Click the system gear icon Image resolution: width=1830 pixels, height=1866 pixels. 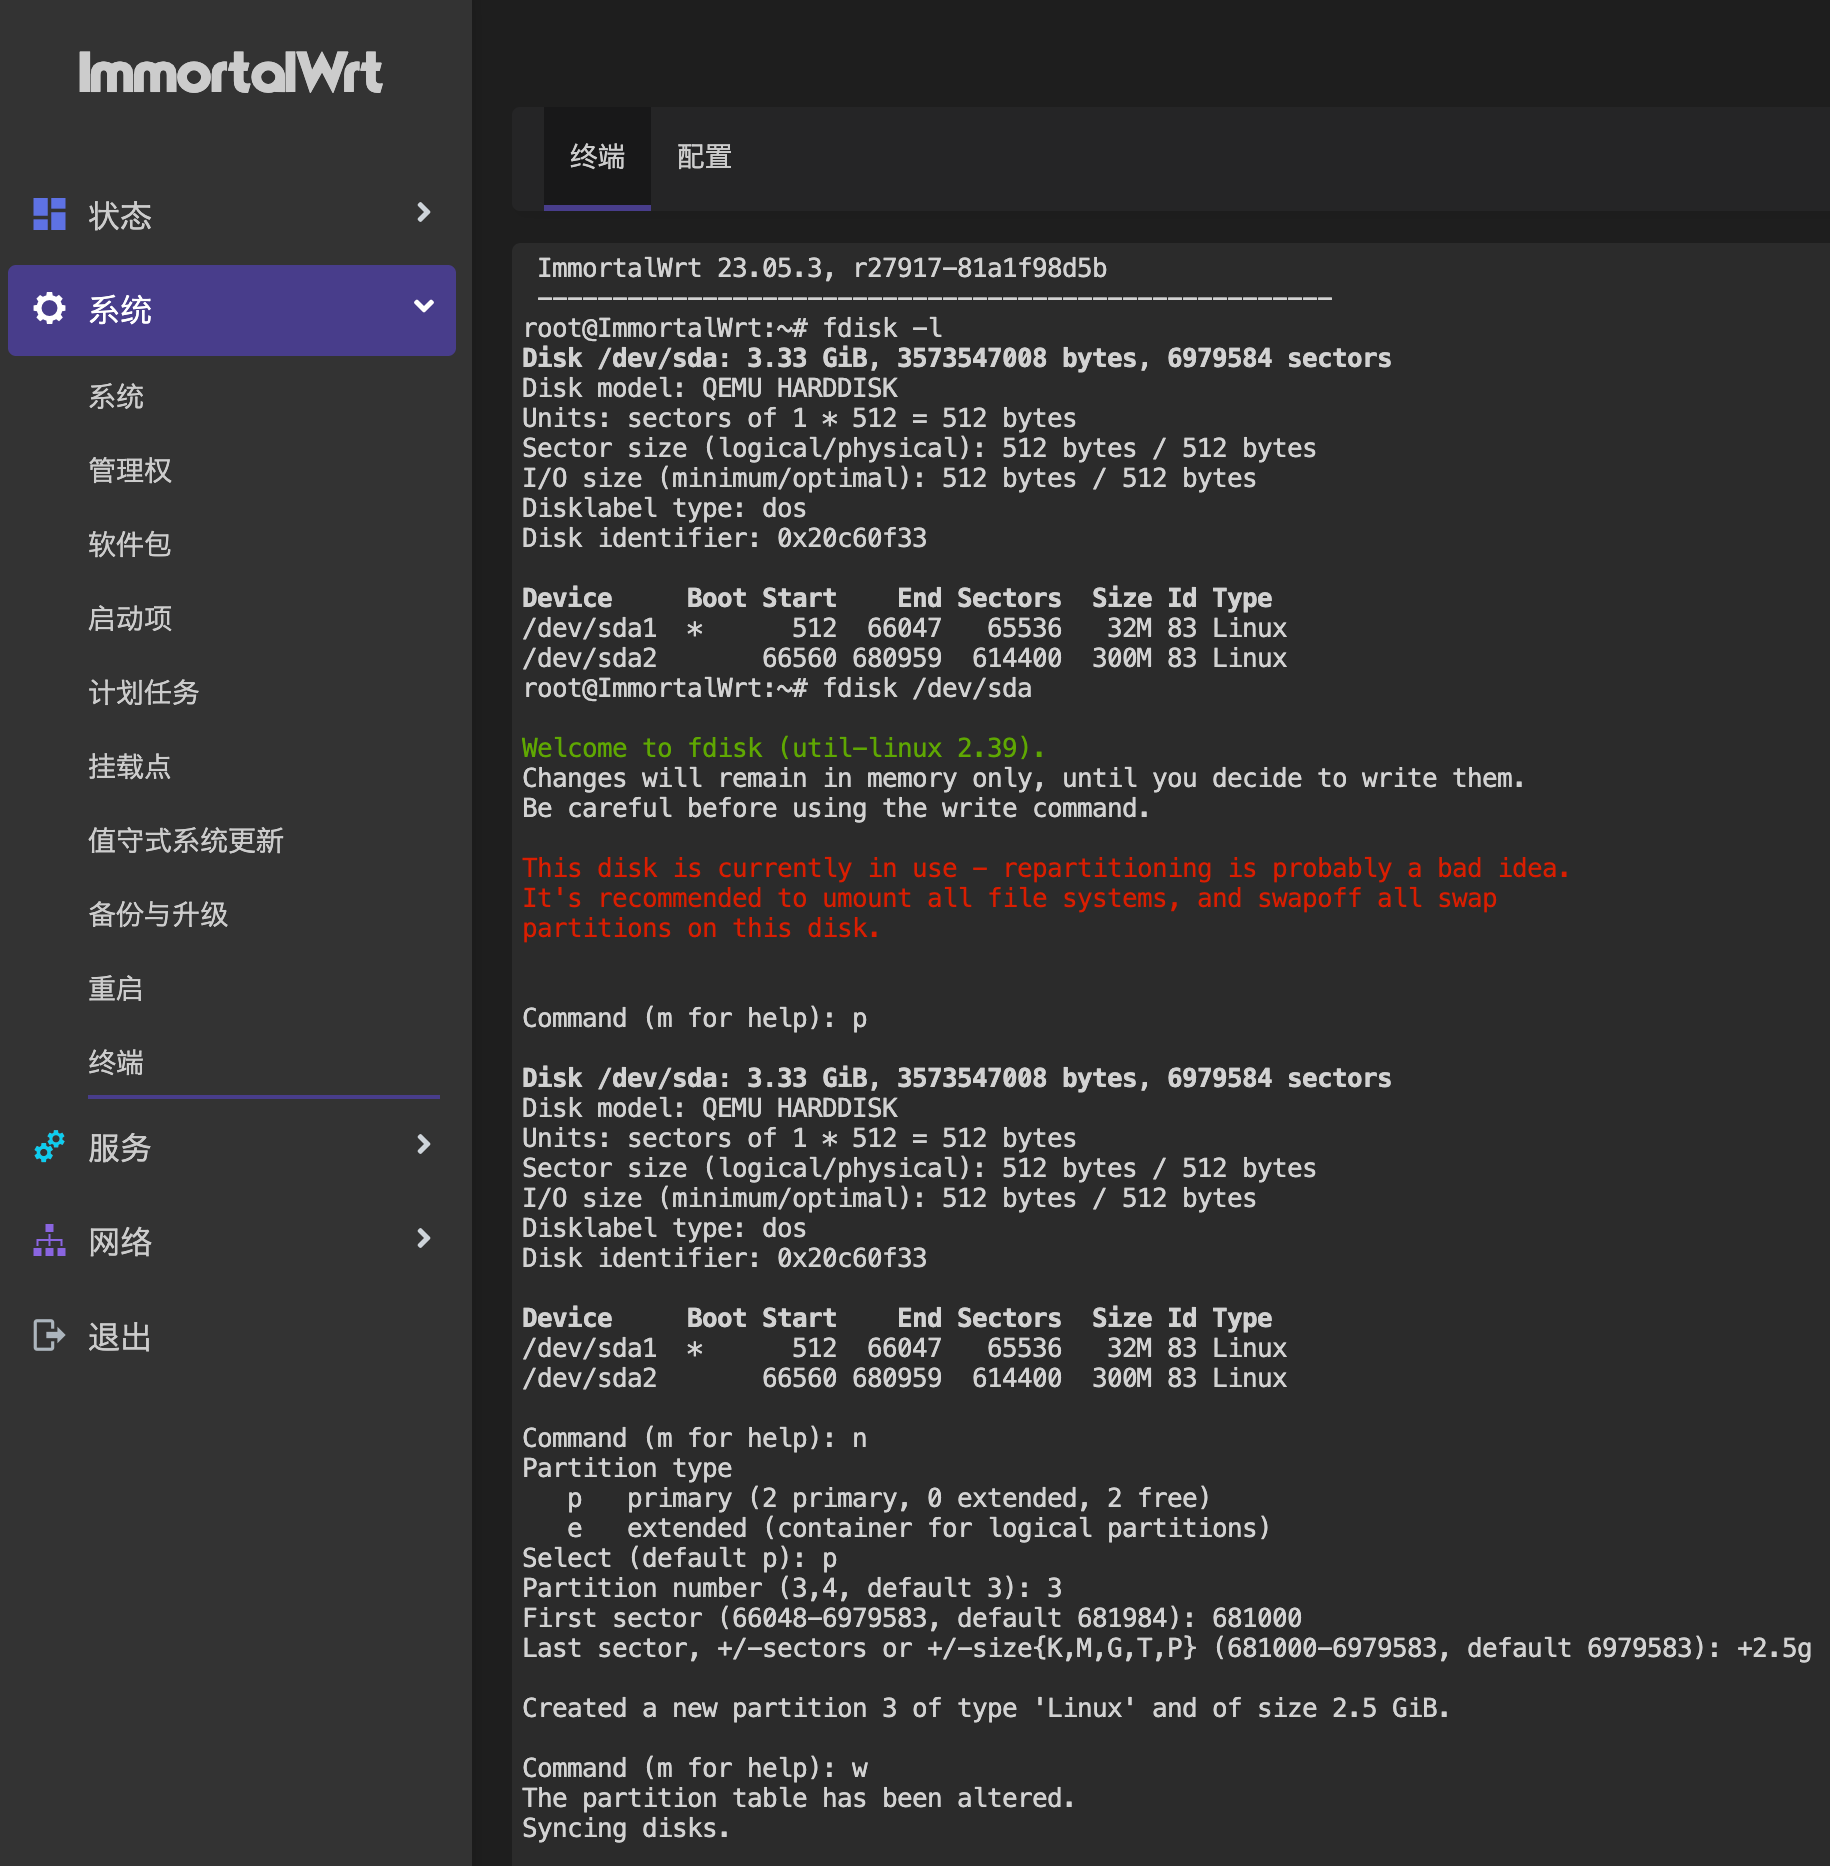click(x=49, y=308)
